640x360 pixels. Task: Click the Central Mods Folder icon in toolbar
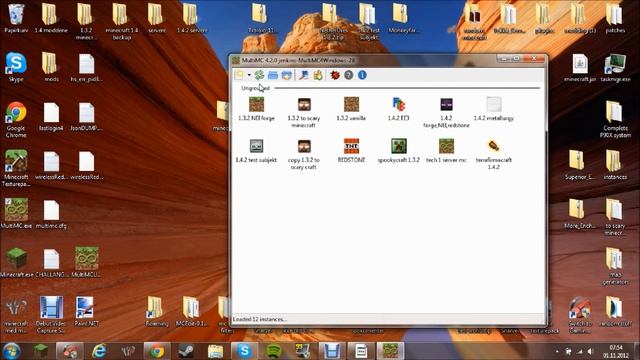pyautogui.click(x=287, y=75)
